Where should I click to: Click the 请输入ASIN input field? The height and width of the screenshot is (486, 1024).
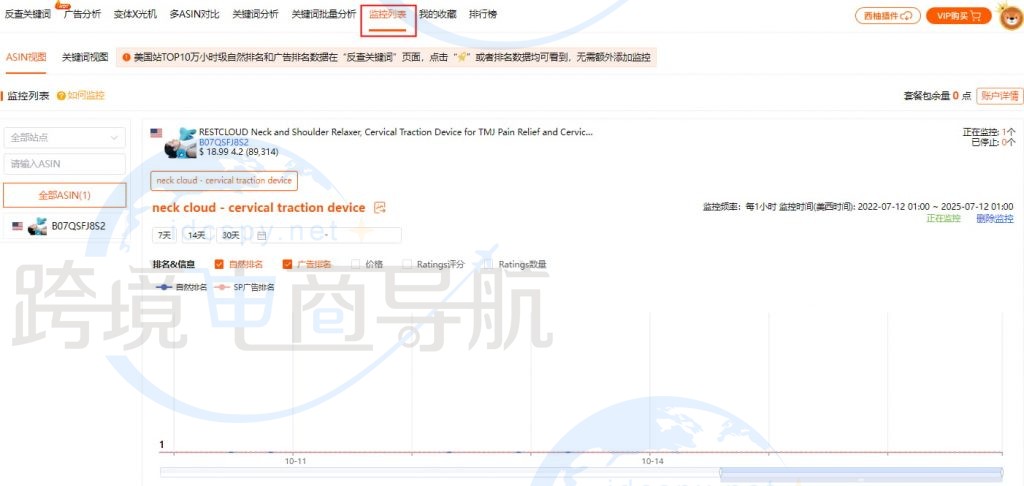tap(65, 164)
